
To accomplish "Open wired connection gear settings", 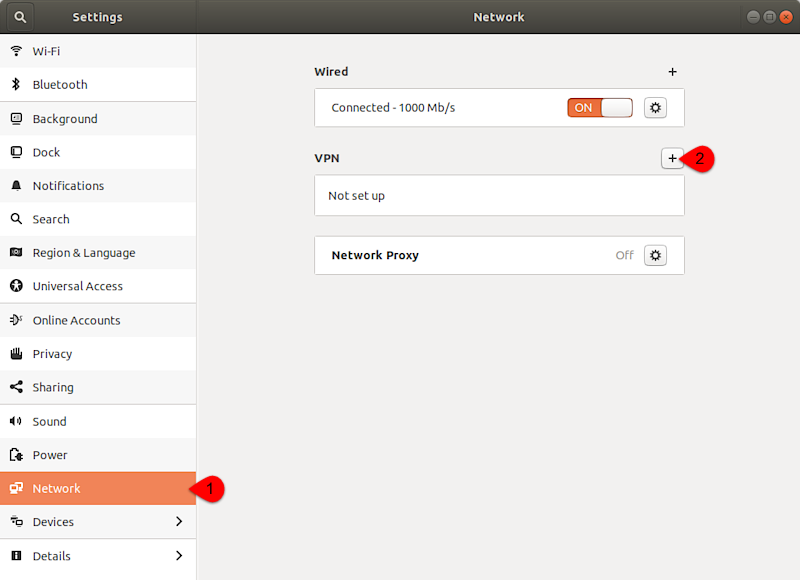I will click(x=655, y=108).
